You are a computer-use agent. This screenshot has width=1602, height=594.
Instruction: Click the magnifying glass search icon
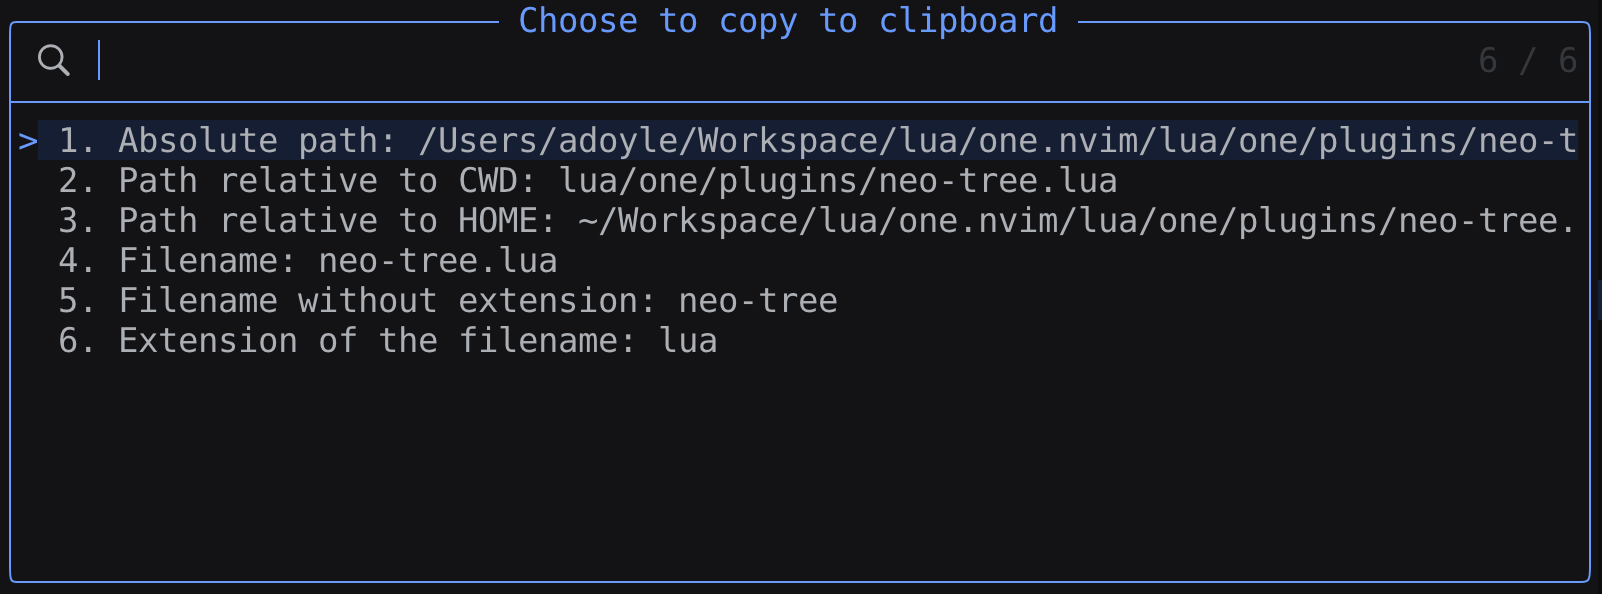click(55, 59)
